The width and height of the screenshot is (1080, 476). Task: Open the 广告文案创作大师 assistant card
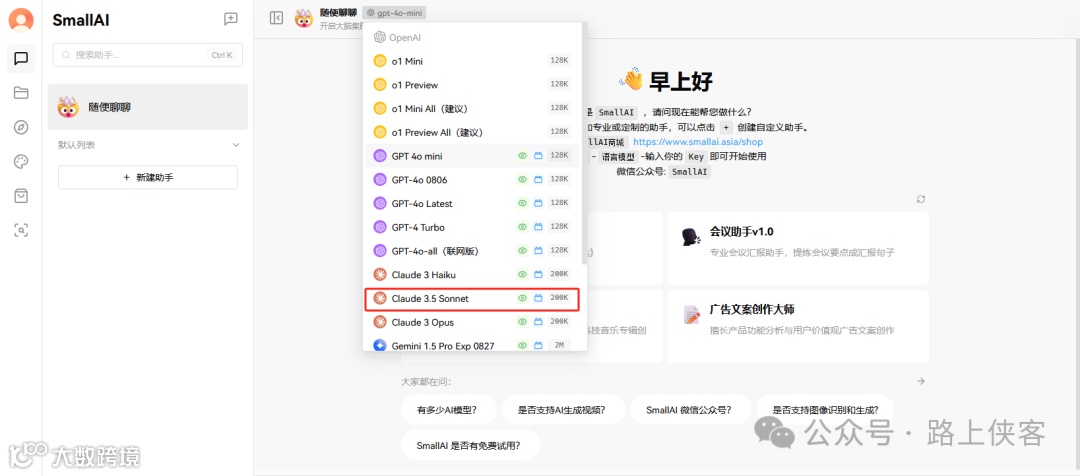(x=798, y=327)
